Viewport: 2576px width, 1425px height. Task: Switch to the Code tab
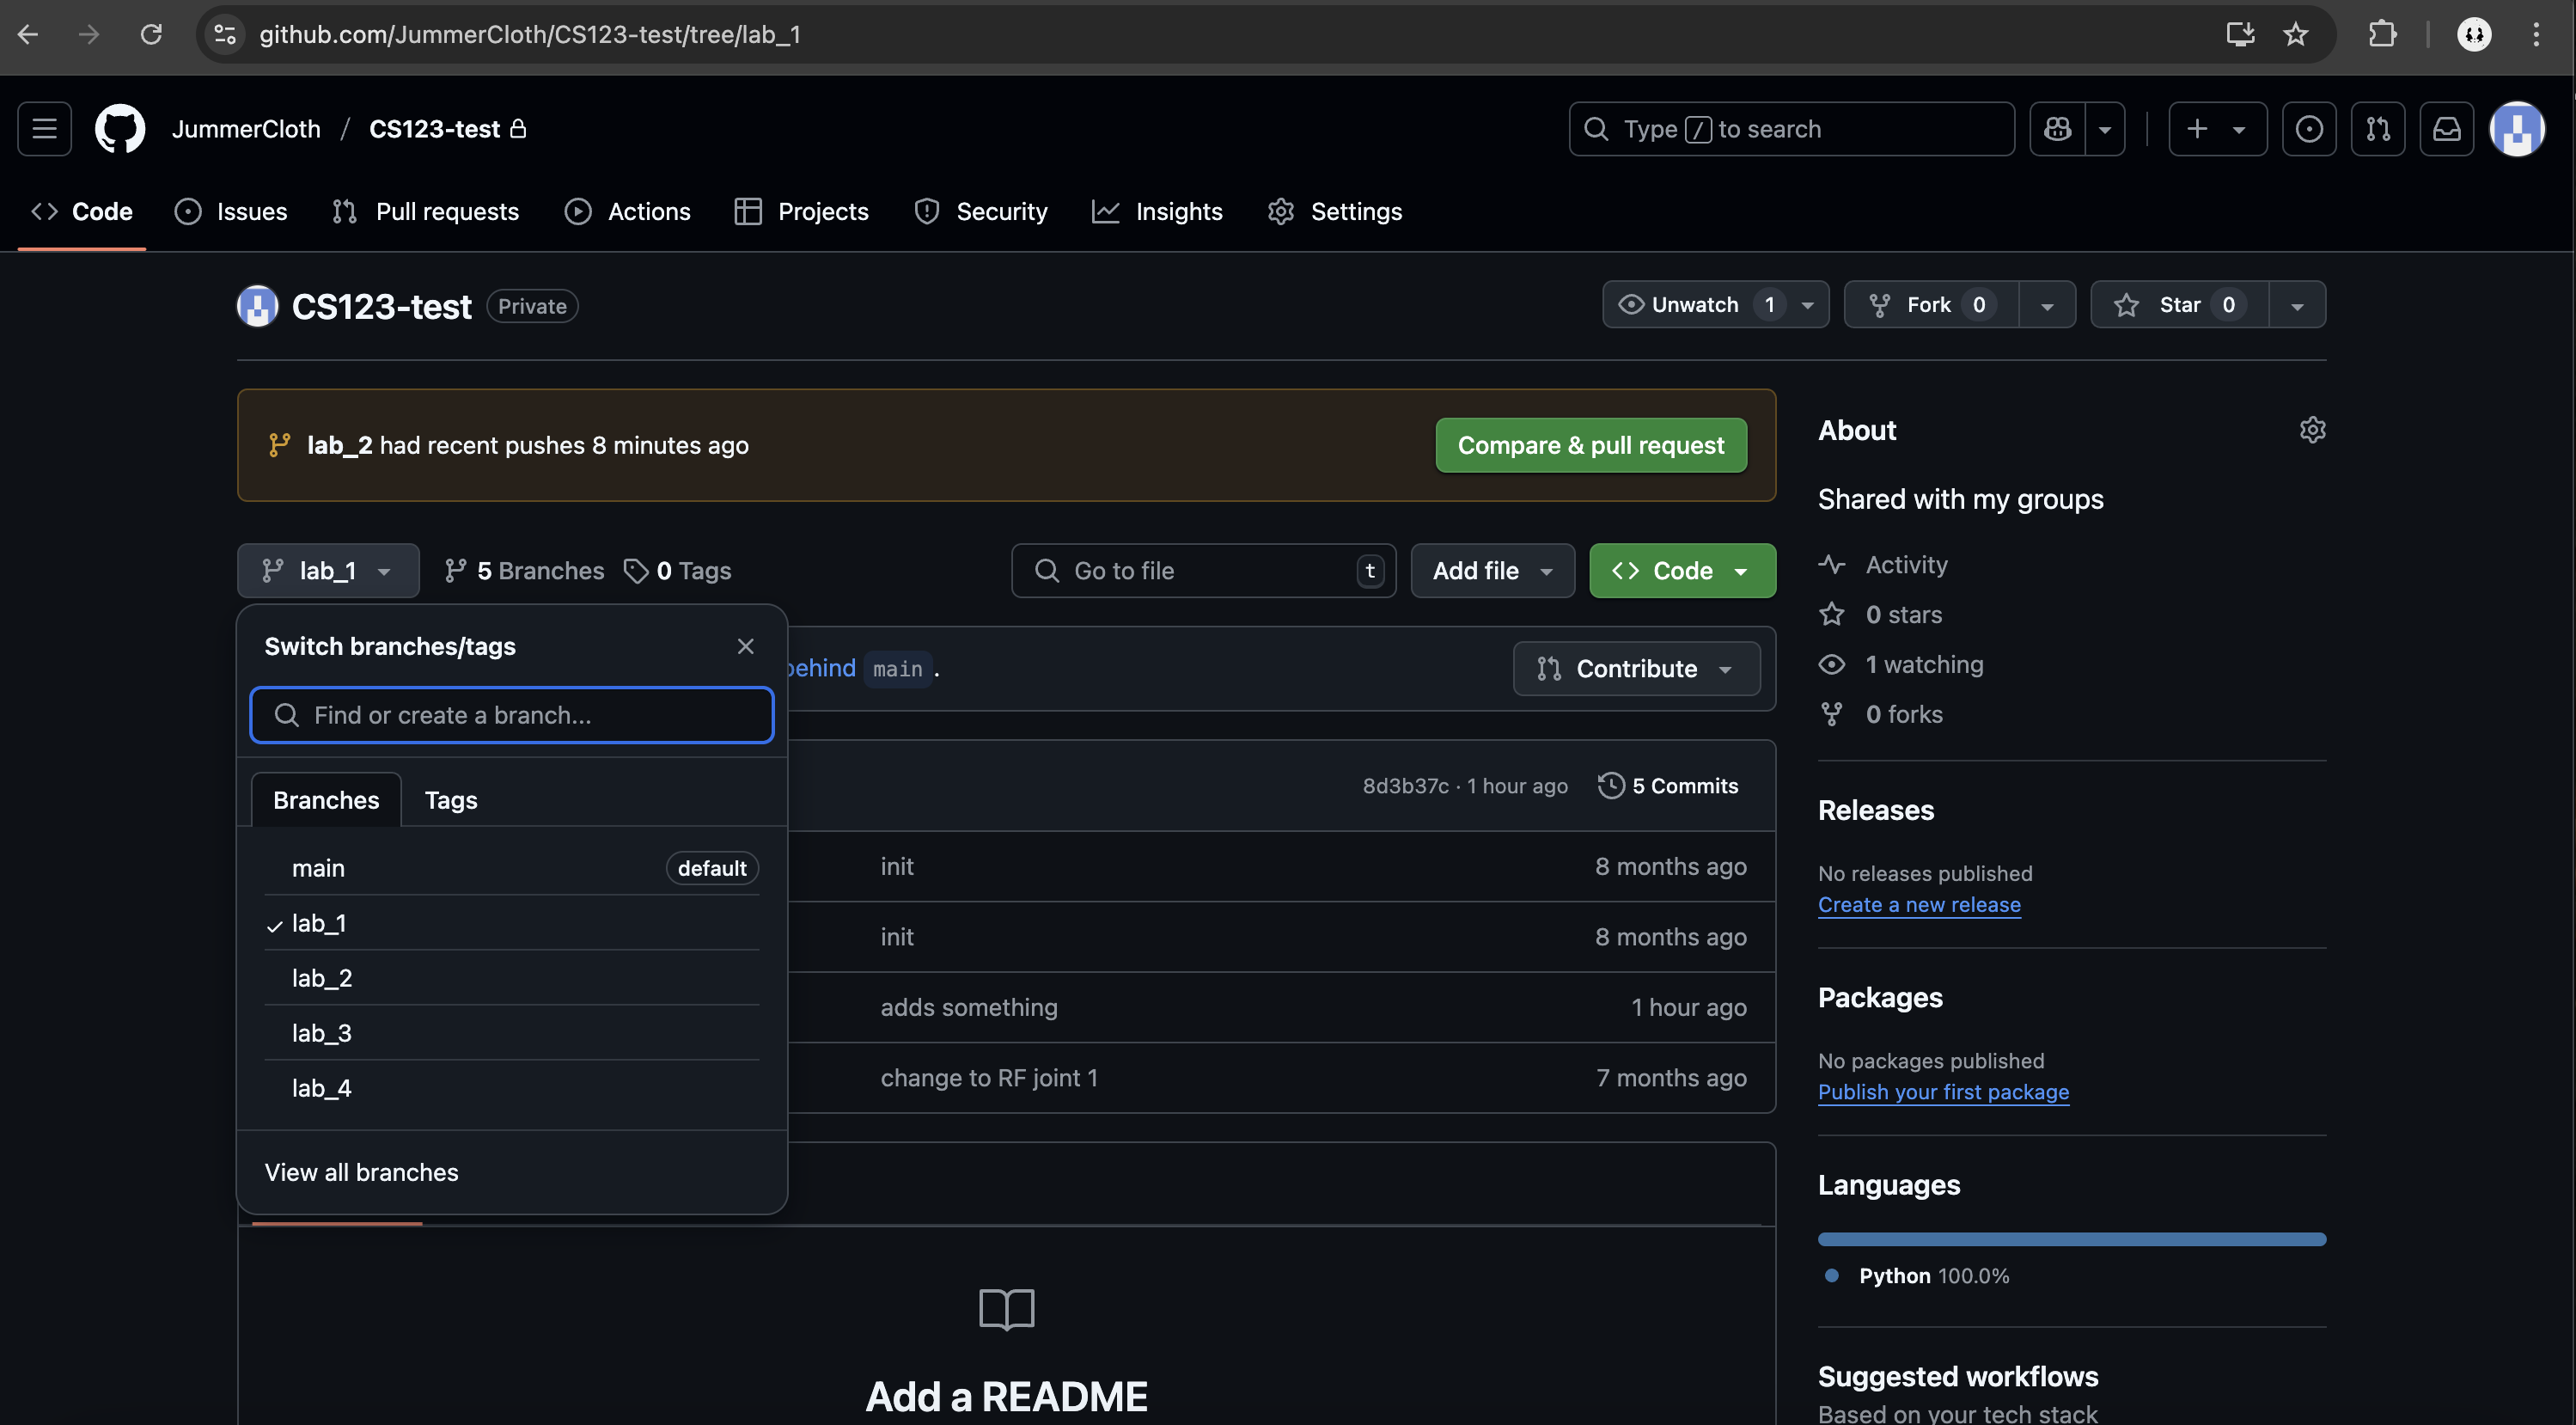coord(82,211)
